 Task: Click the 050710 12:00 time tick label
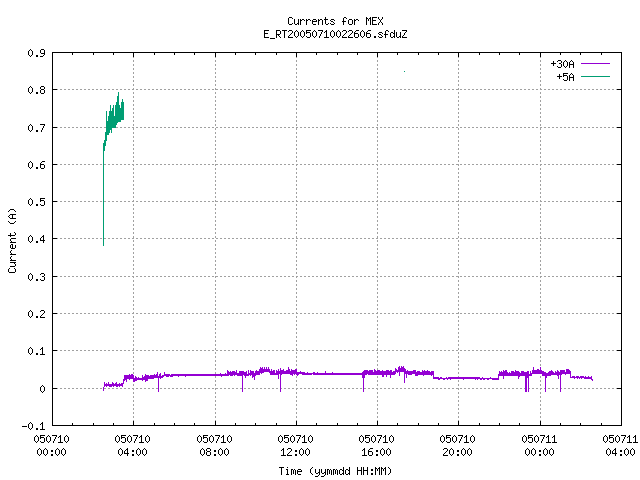point(296,446)
